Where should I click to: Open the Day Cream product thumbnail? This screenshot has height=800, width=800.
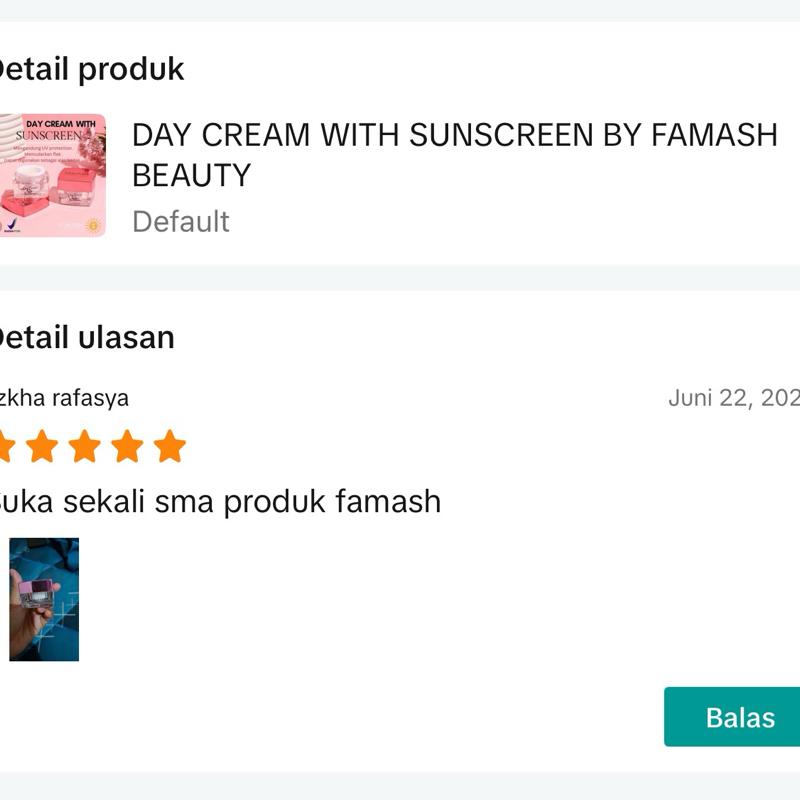point(52,176)
